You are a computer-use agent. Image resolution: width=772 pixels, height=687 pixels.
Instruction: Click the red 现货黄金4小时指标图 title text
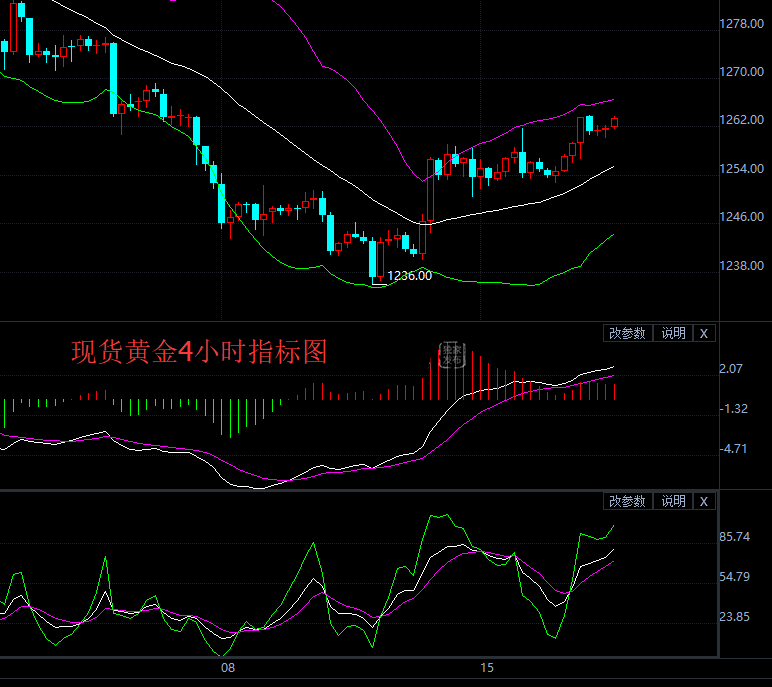click(x=199, y=352)
